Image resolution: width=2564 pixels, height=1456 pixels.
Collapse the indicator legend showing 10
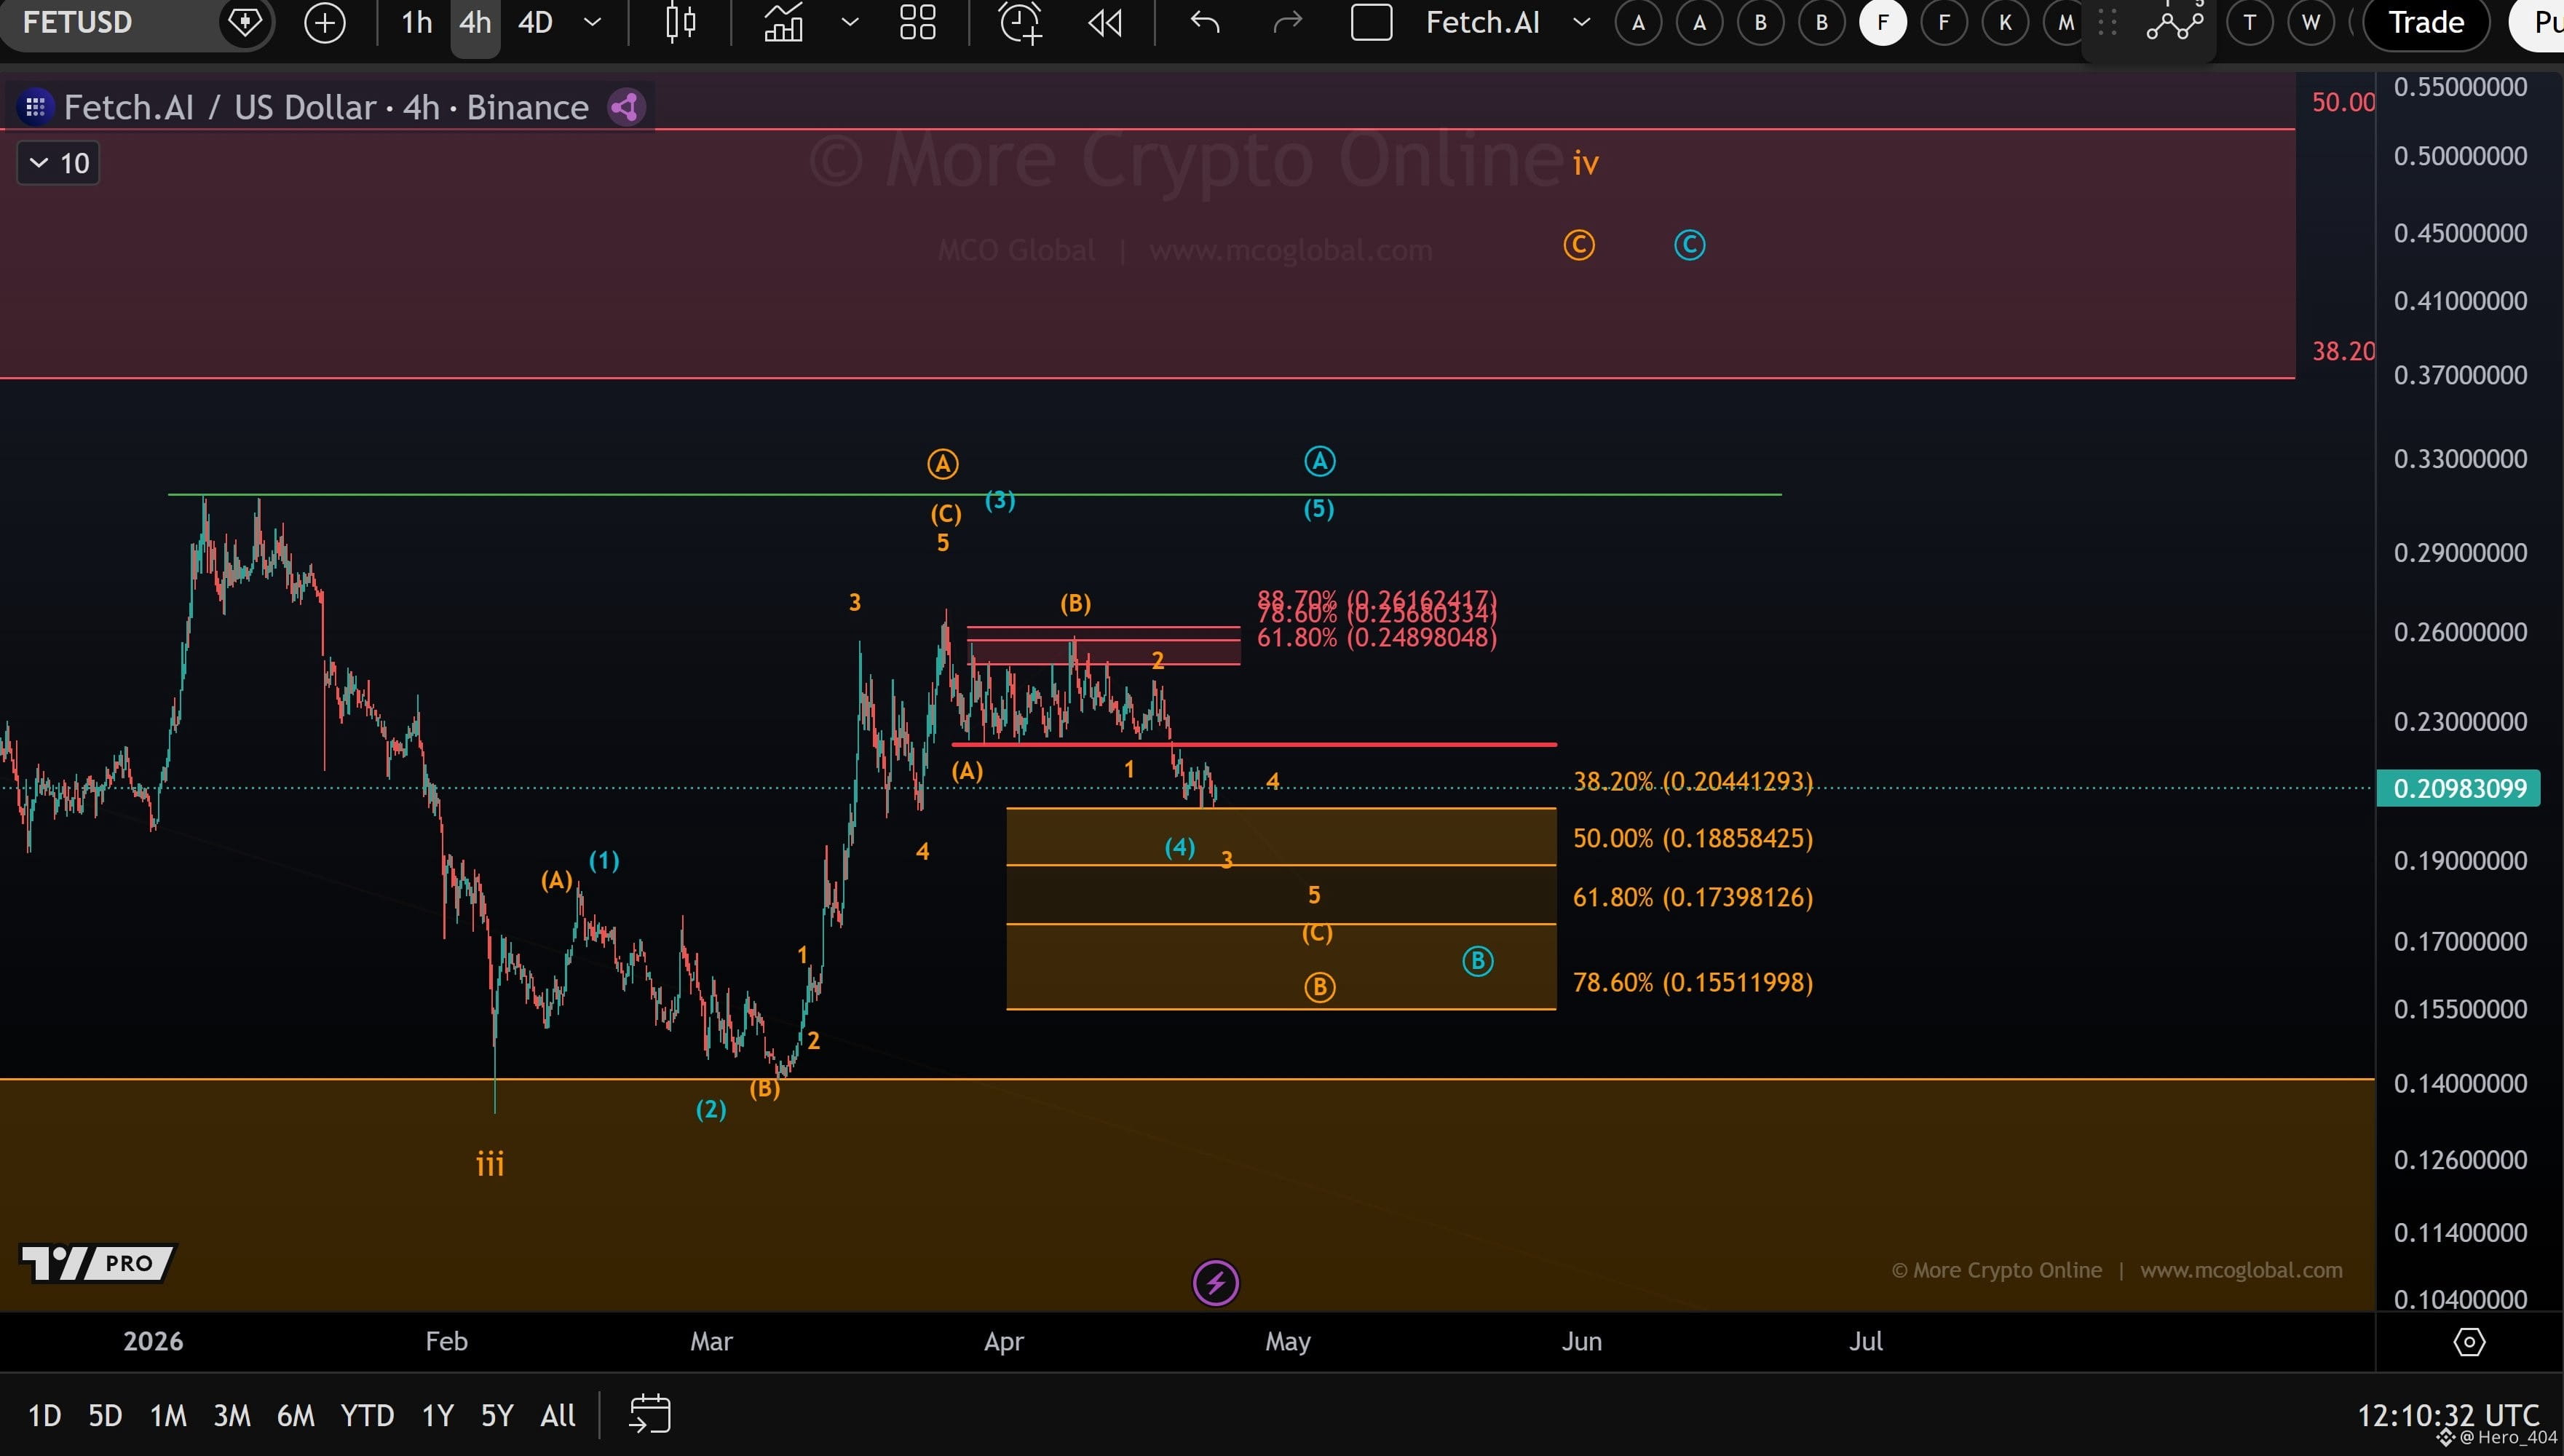pyautogui.click(x=59, y=163)
